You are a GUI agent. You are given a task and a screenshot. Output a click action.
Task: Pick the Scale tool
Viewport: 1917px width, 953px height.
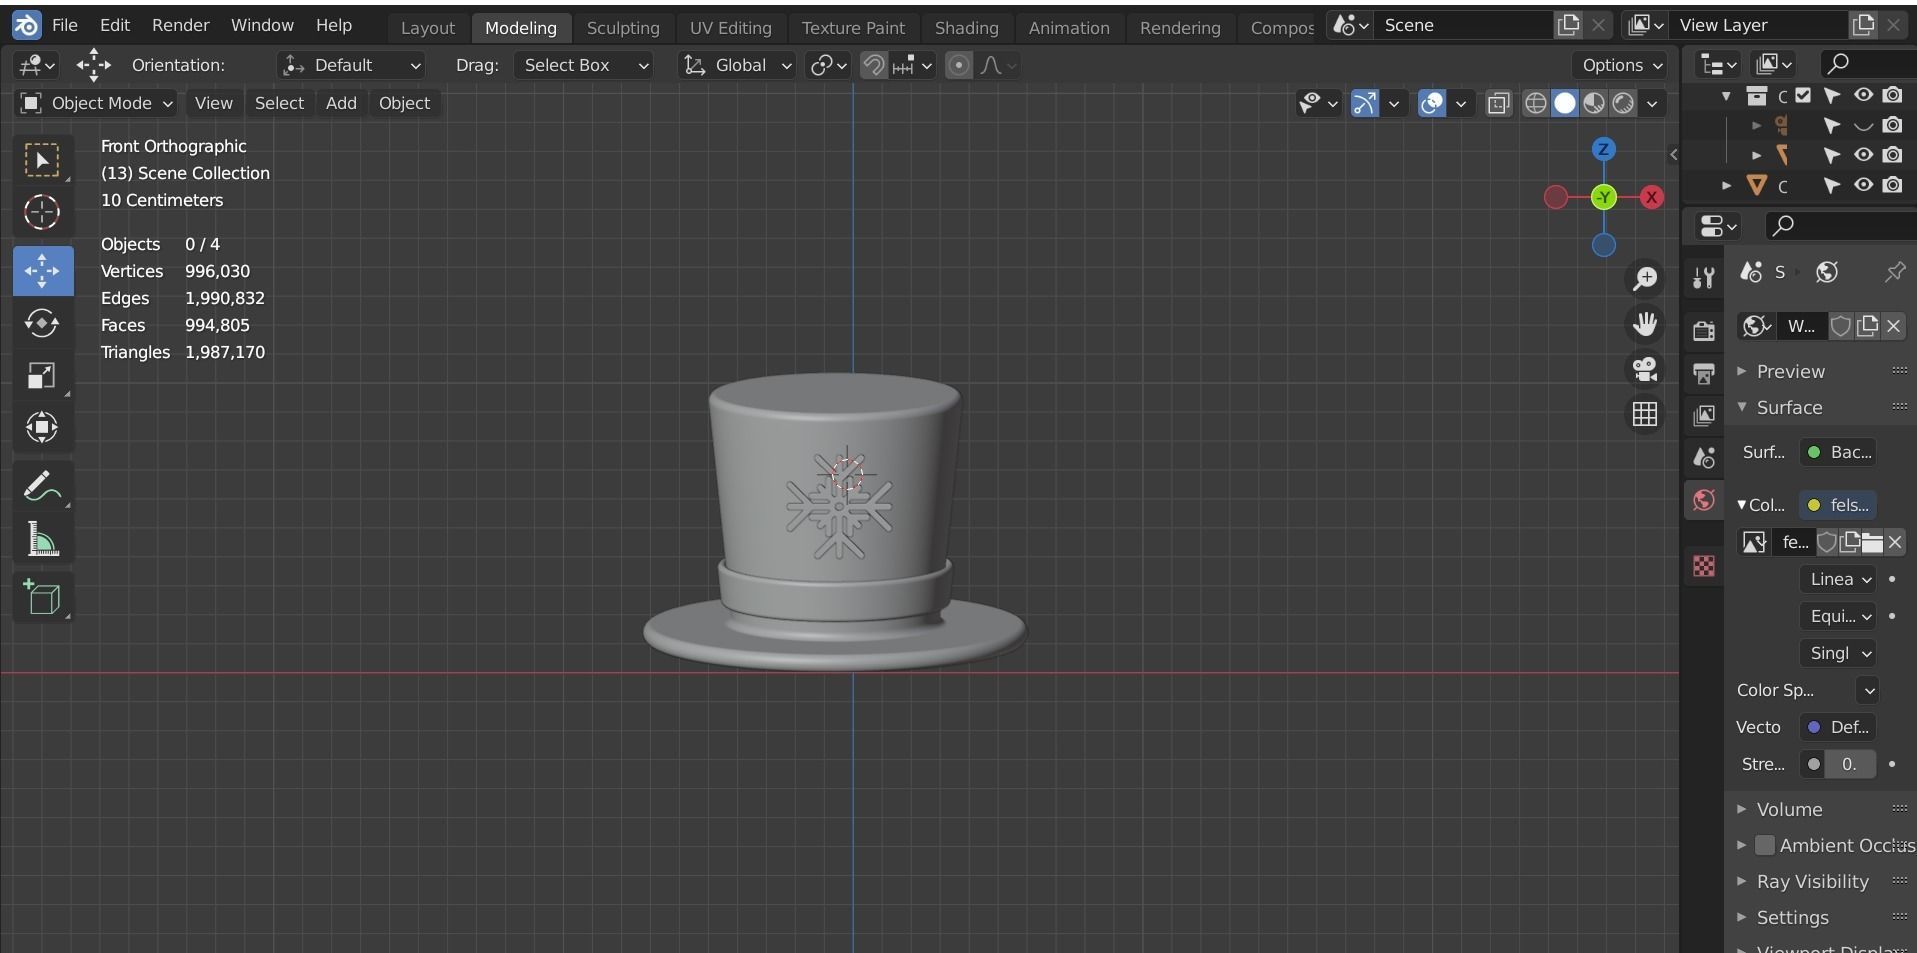42,376
